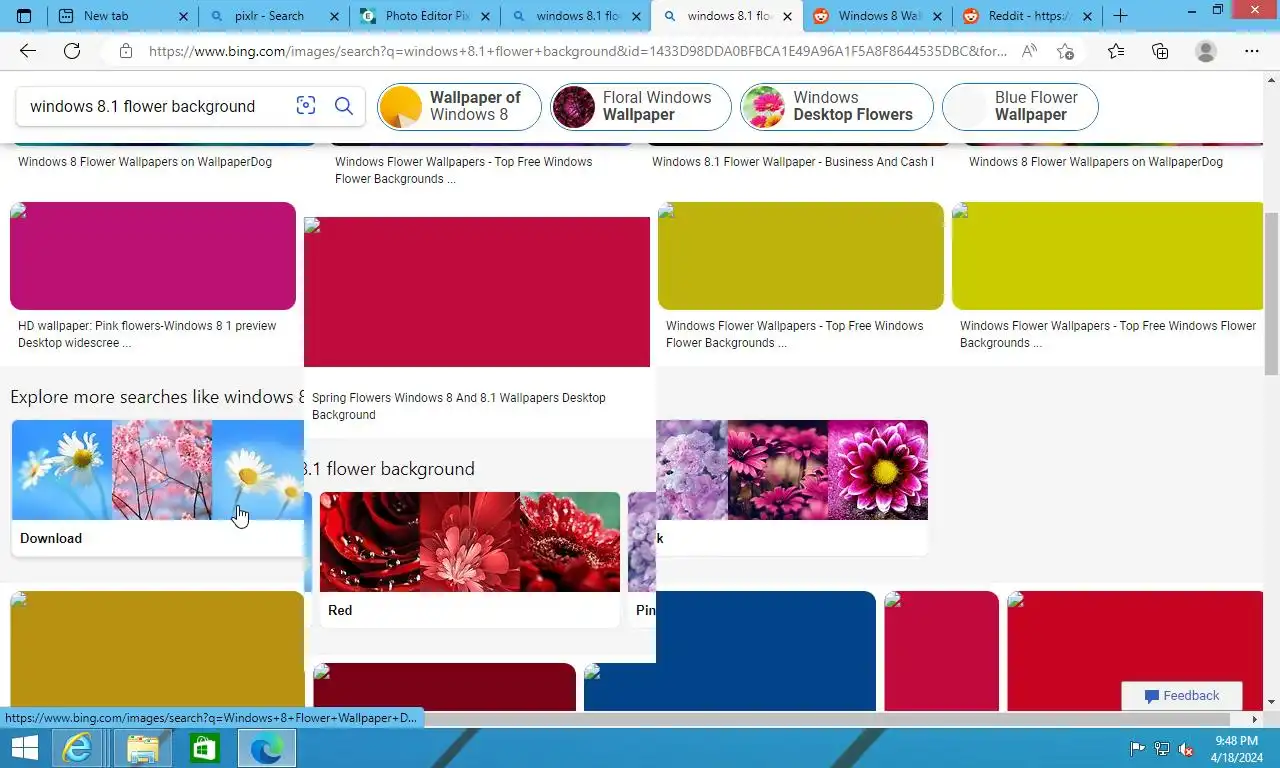Image resolution: width=1280 pixels, height=768 pixels.
Task: Open the tab actions menu
Action: (24, 16)
